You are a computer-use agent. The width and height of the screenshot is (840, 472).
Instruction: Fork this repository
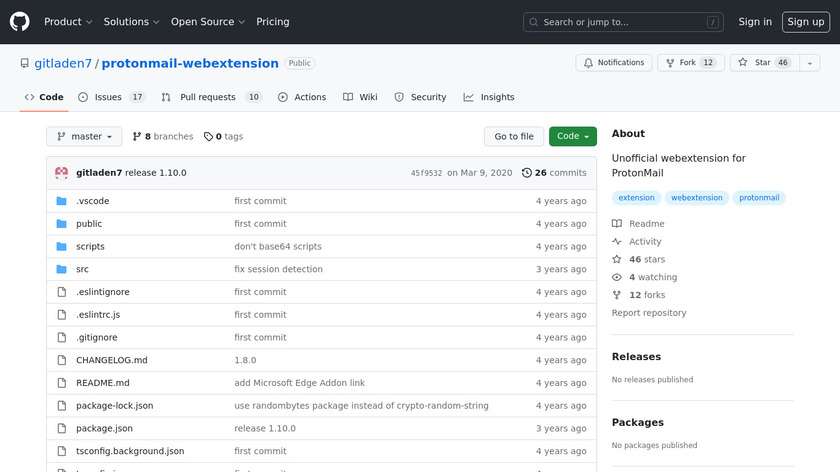tap(687, 63)
